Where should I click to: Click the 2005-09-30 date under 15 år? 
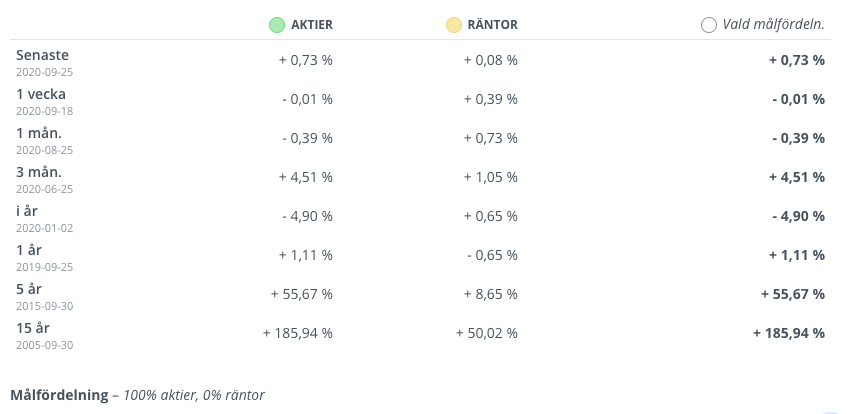44,345
